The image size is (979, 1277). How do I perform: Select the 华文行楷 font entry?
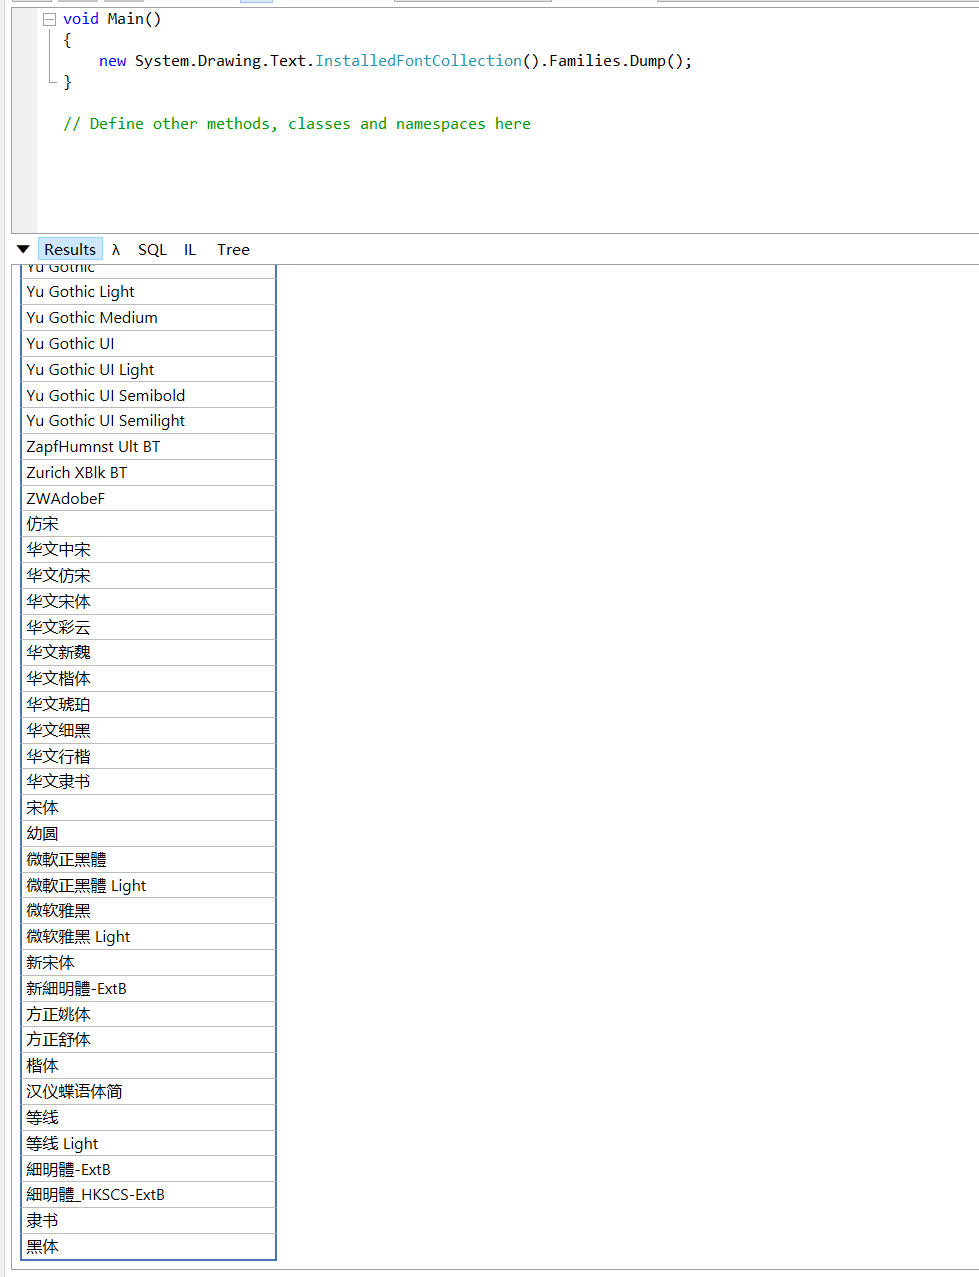[58, 755]
